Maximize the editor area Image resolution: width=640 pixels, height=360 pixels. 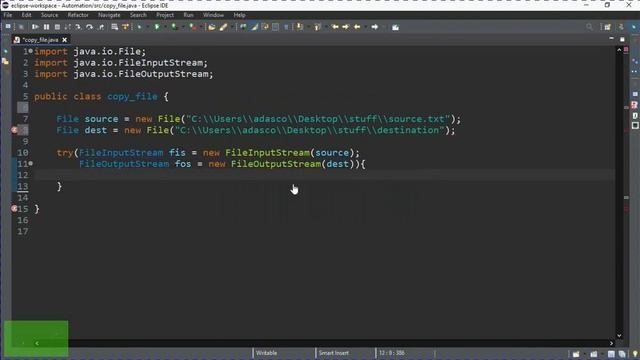tap(622, 39)
